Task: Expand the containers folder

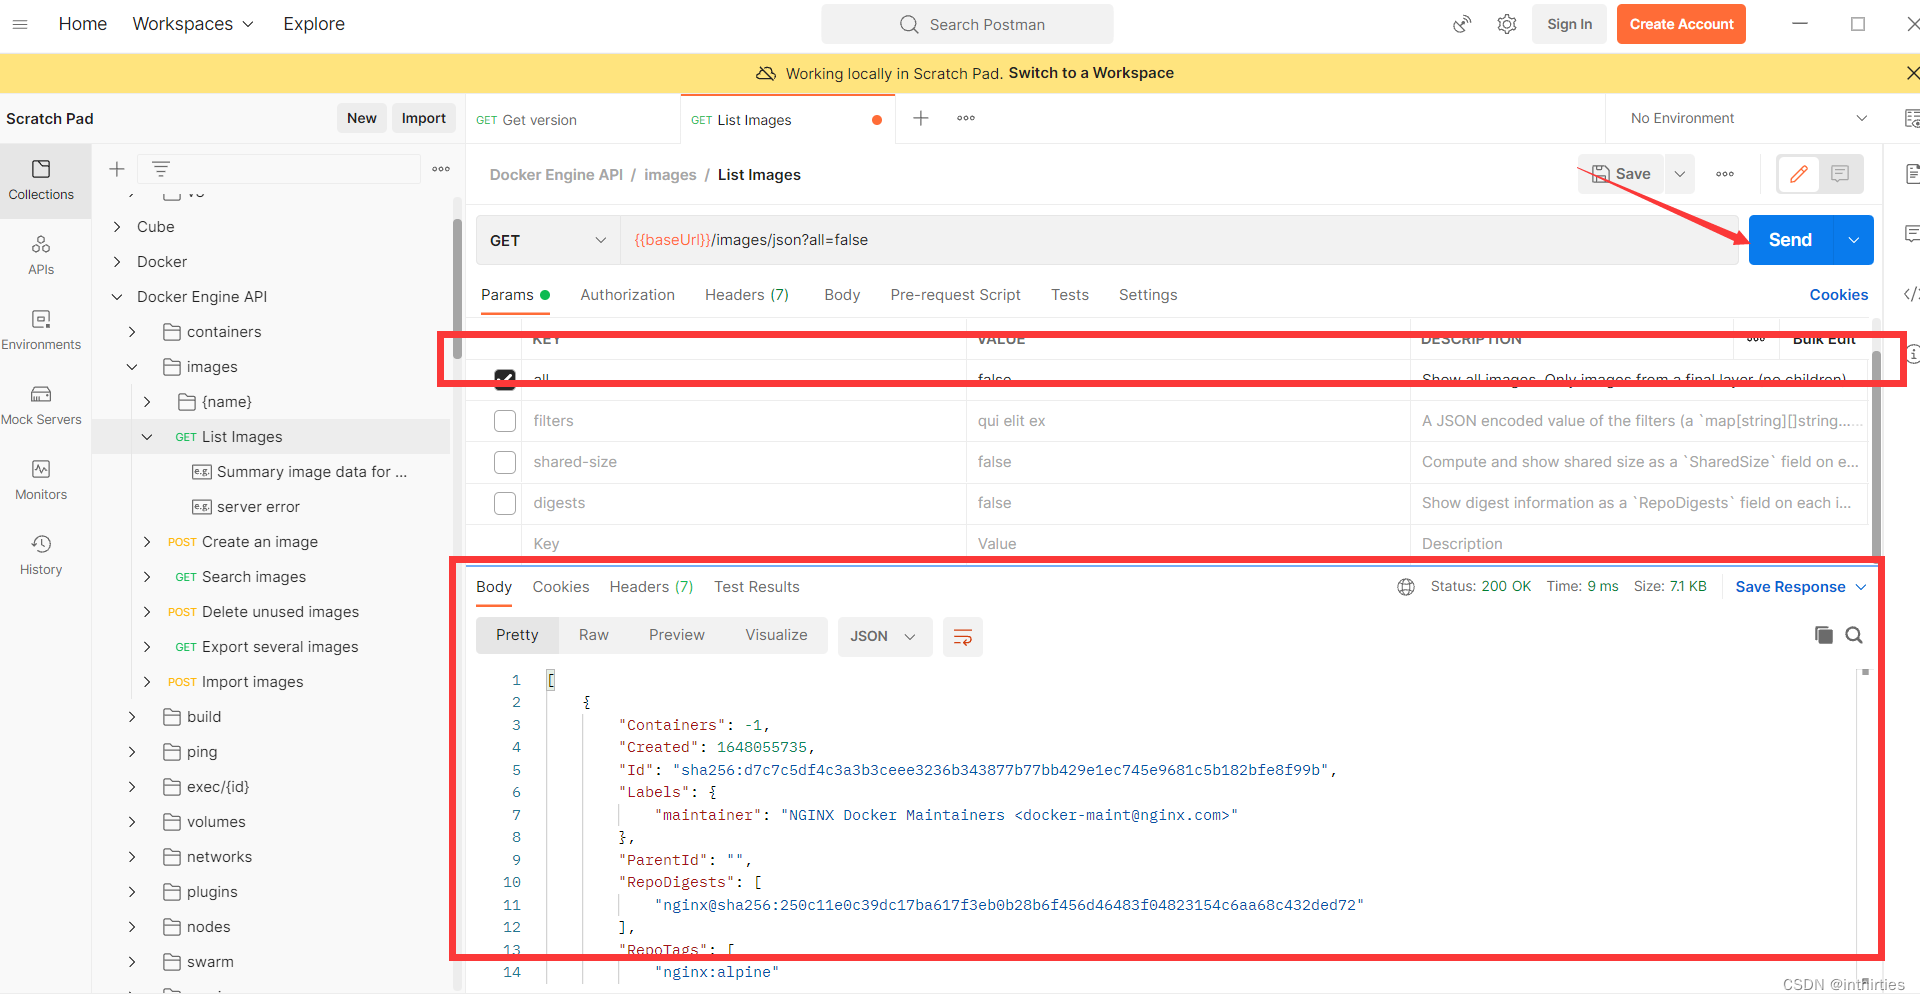Action: 132,332
